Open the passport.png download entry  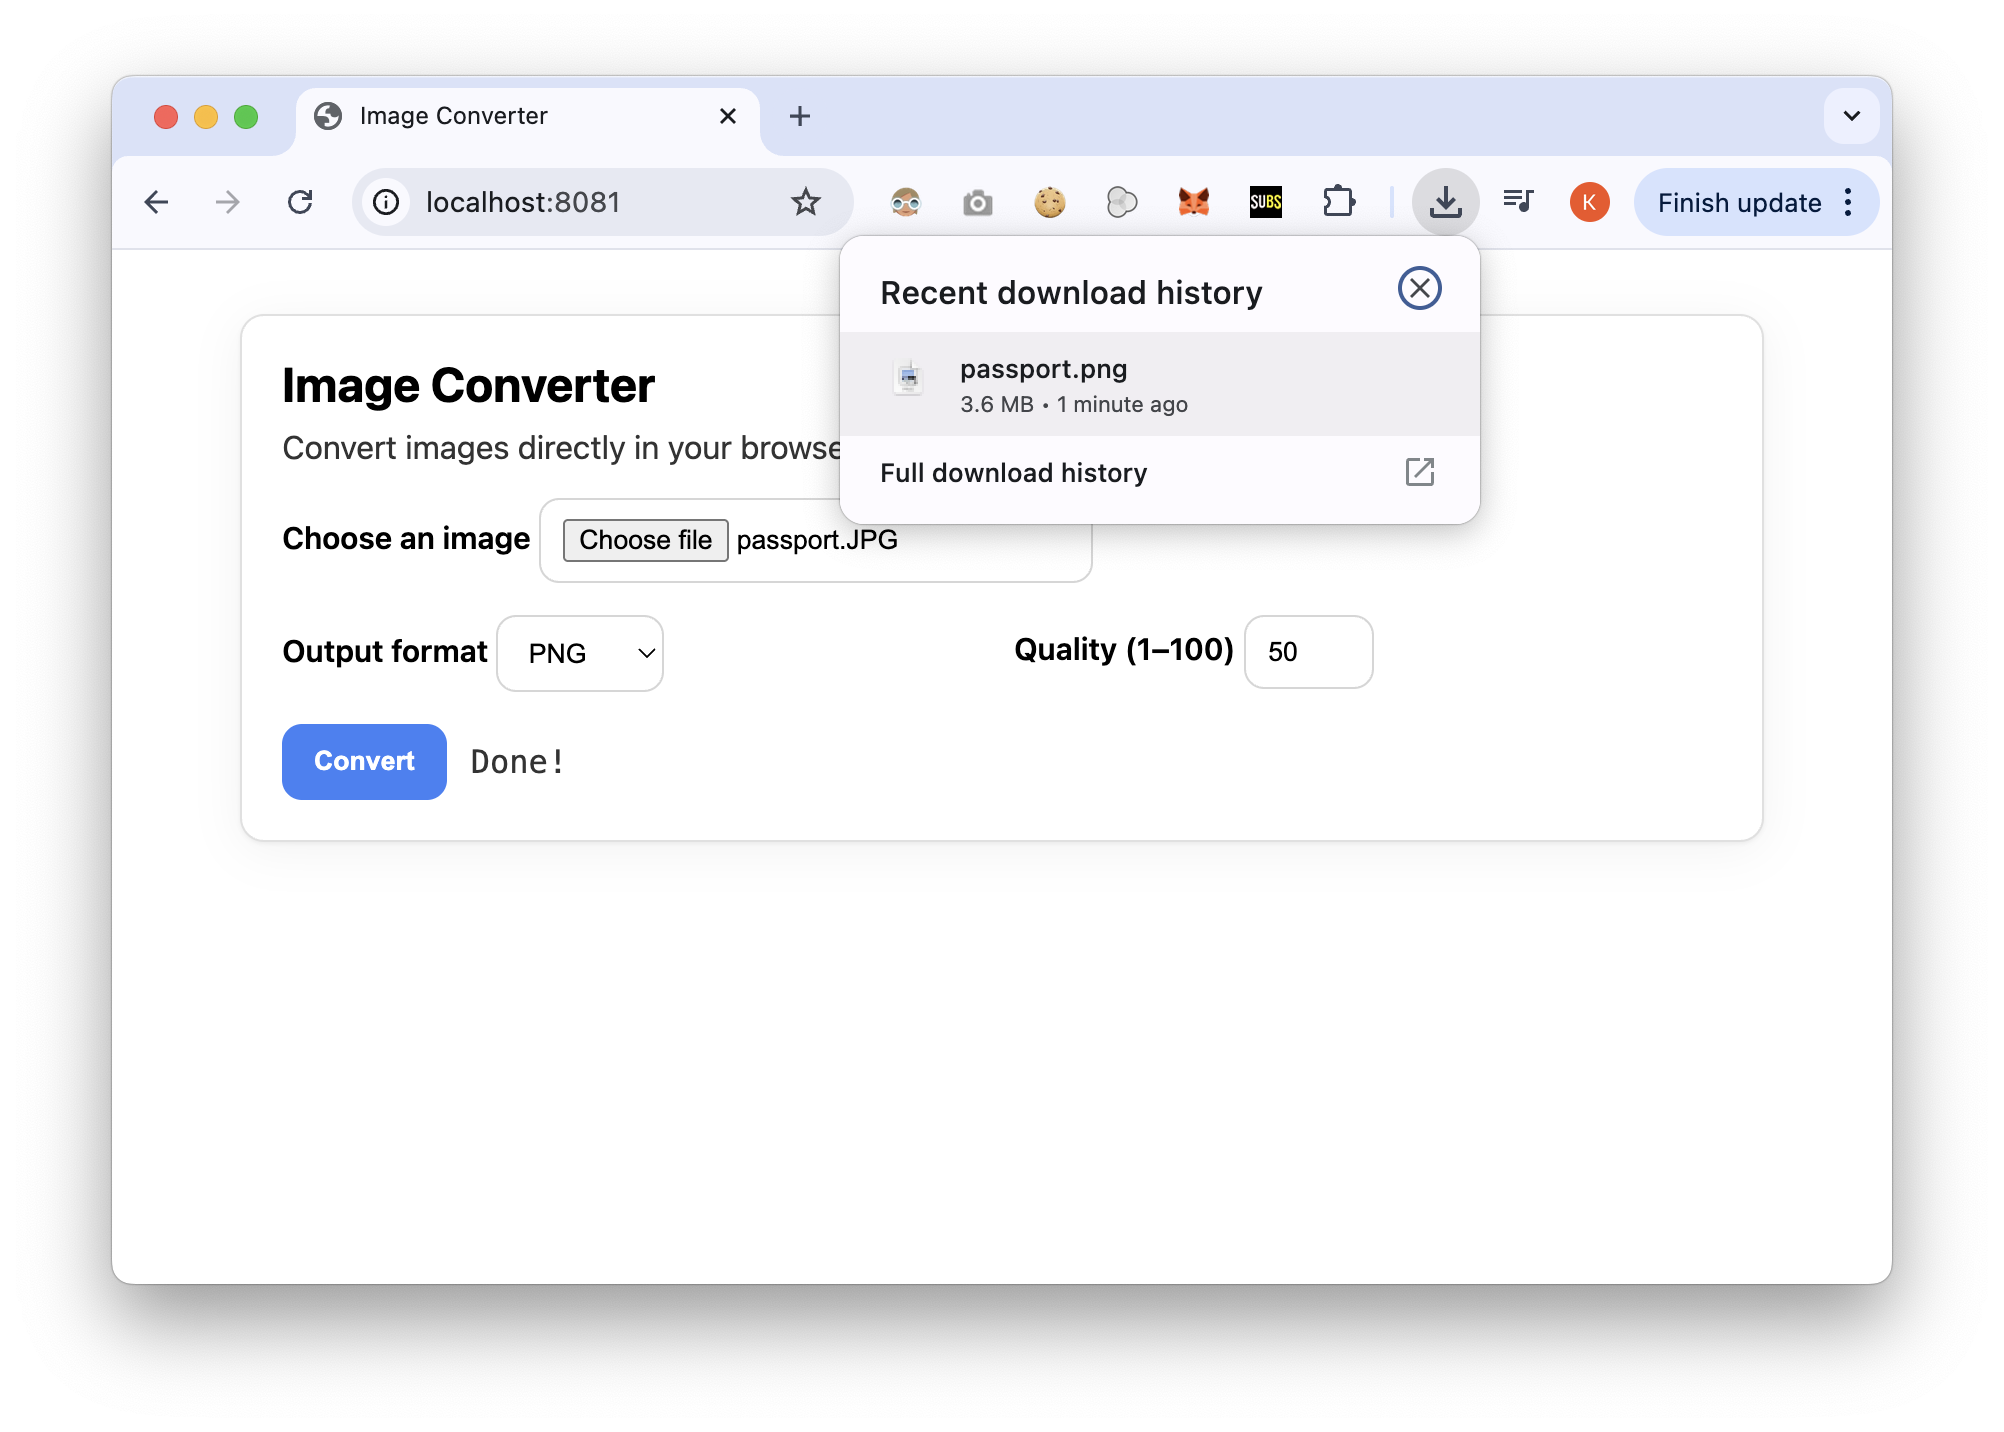point(1160,384)
